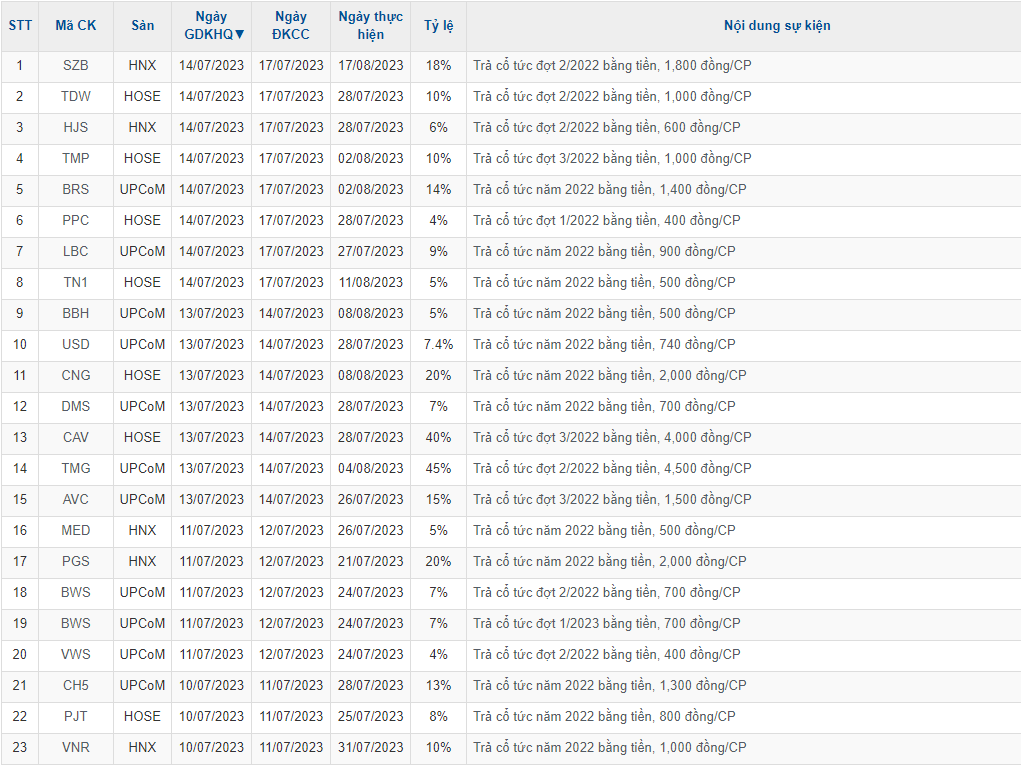Select the Ngày thực hiện column header
Viewport: 1021px width, 766px height.
tap(370, 26)
